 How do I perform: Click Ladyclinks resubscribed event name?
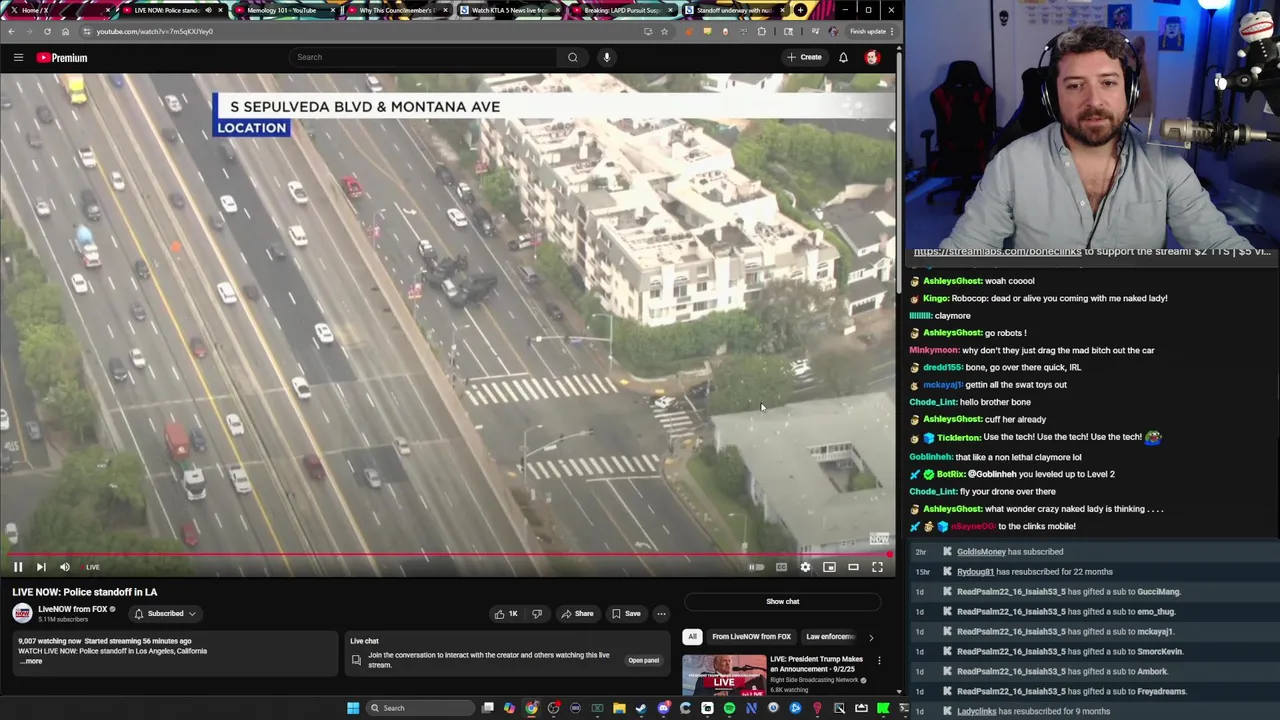coord(976,712)
